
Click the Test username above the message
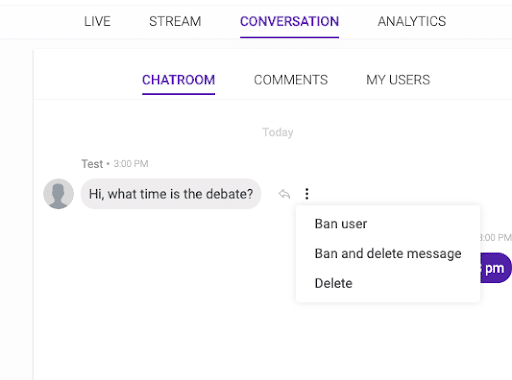(x=92, y=164)
